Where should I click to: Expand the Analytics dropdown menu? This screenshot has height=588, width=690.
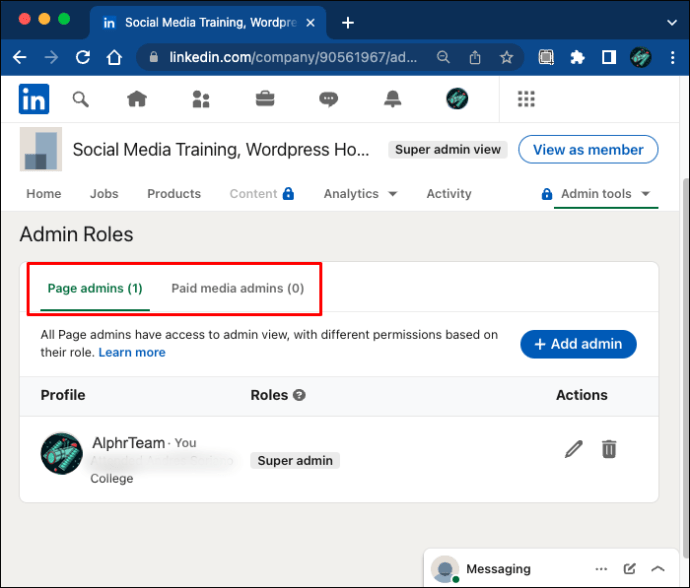[360, 194]
